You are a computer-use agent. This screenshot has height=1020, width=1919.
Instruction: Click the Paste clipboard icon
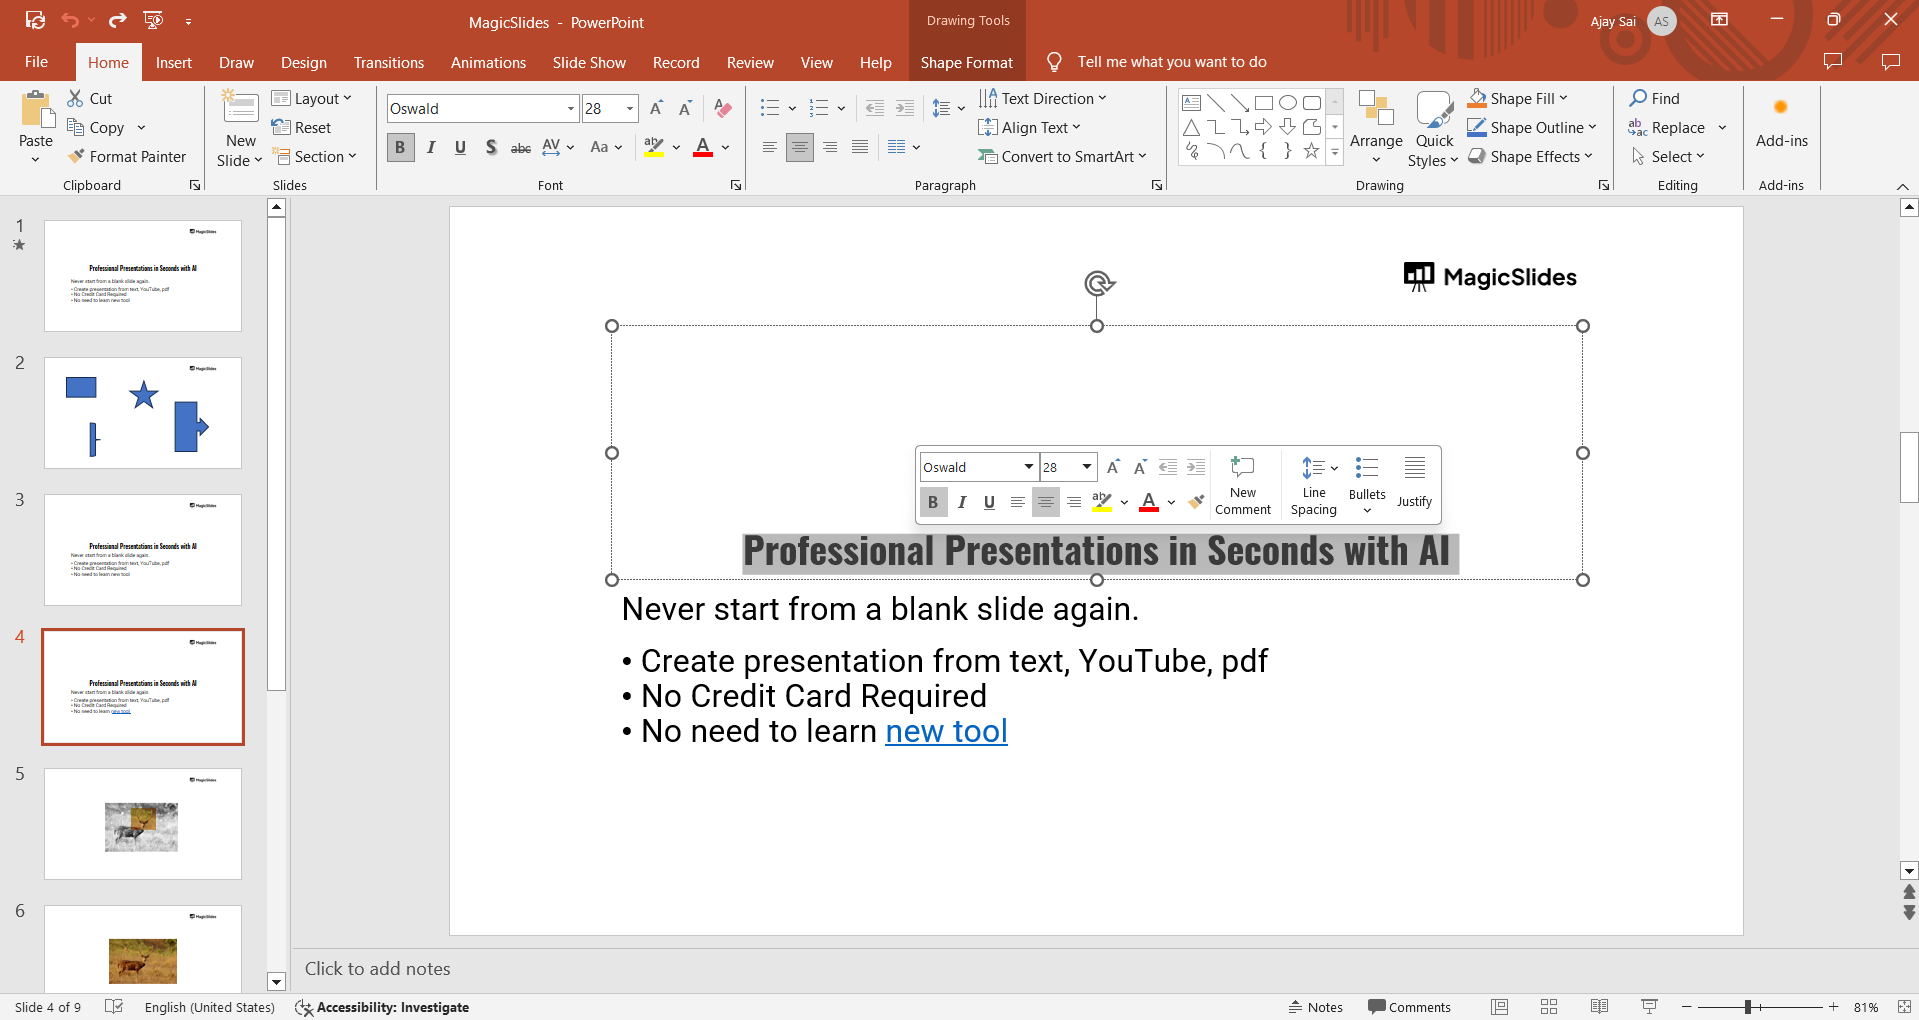pyautogui.click(x=36, y=110)
